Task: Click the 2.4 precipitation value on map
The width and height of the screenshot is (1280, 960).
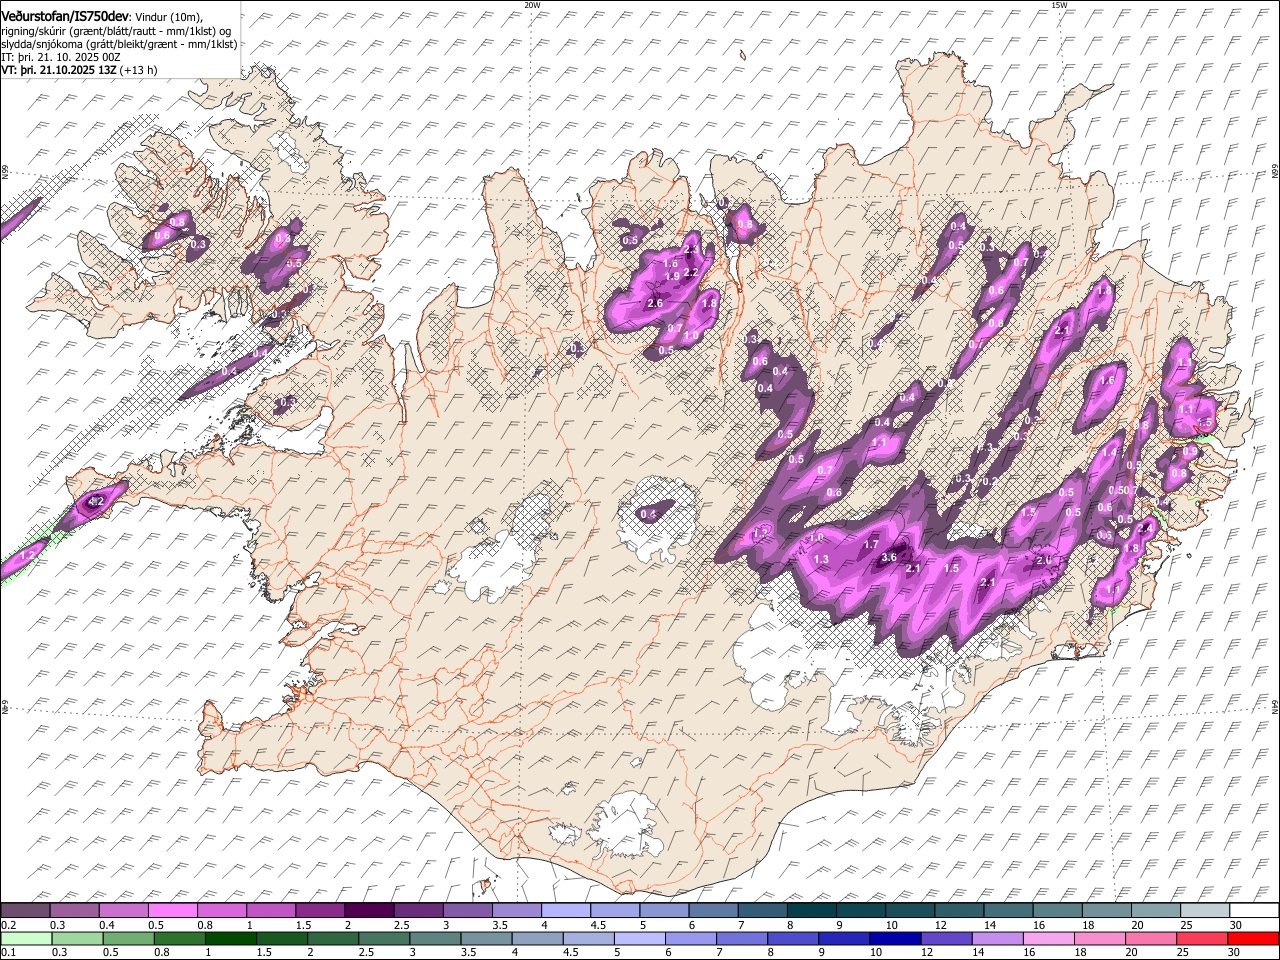Action: pyautogui.click(x=1146, y=527)
